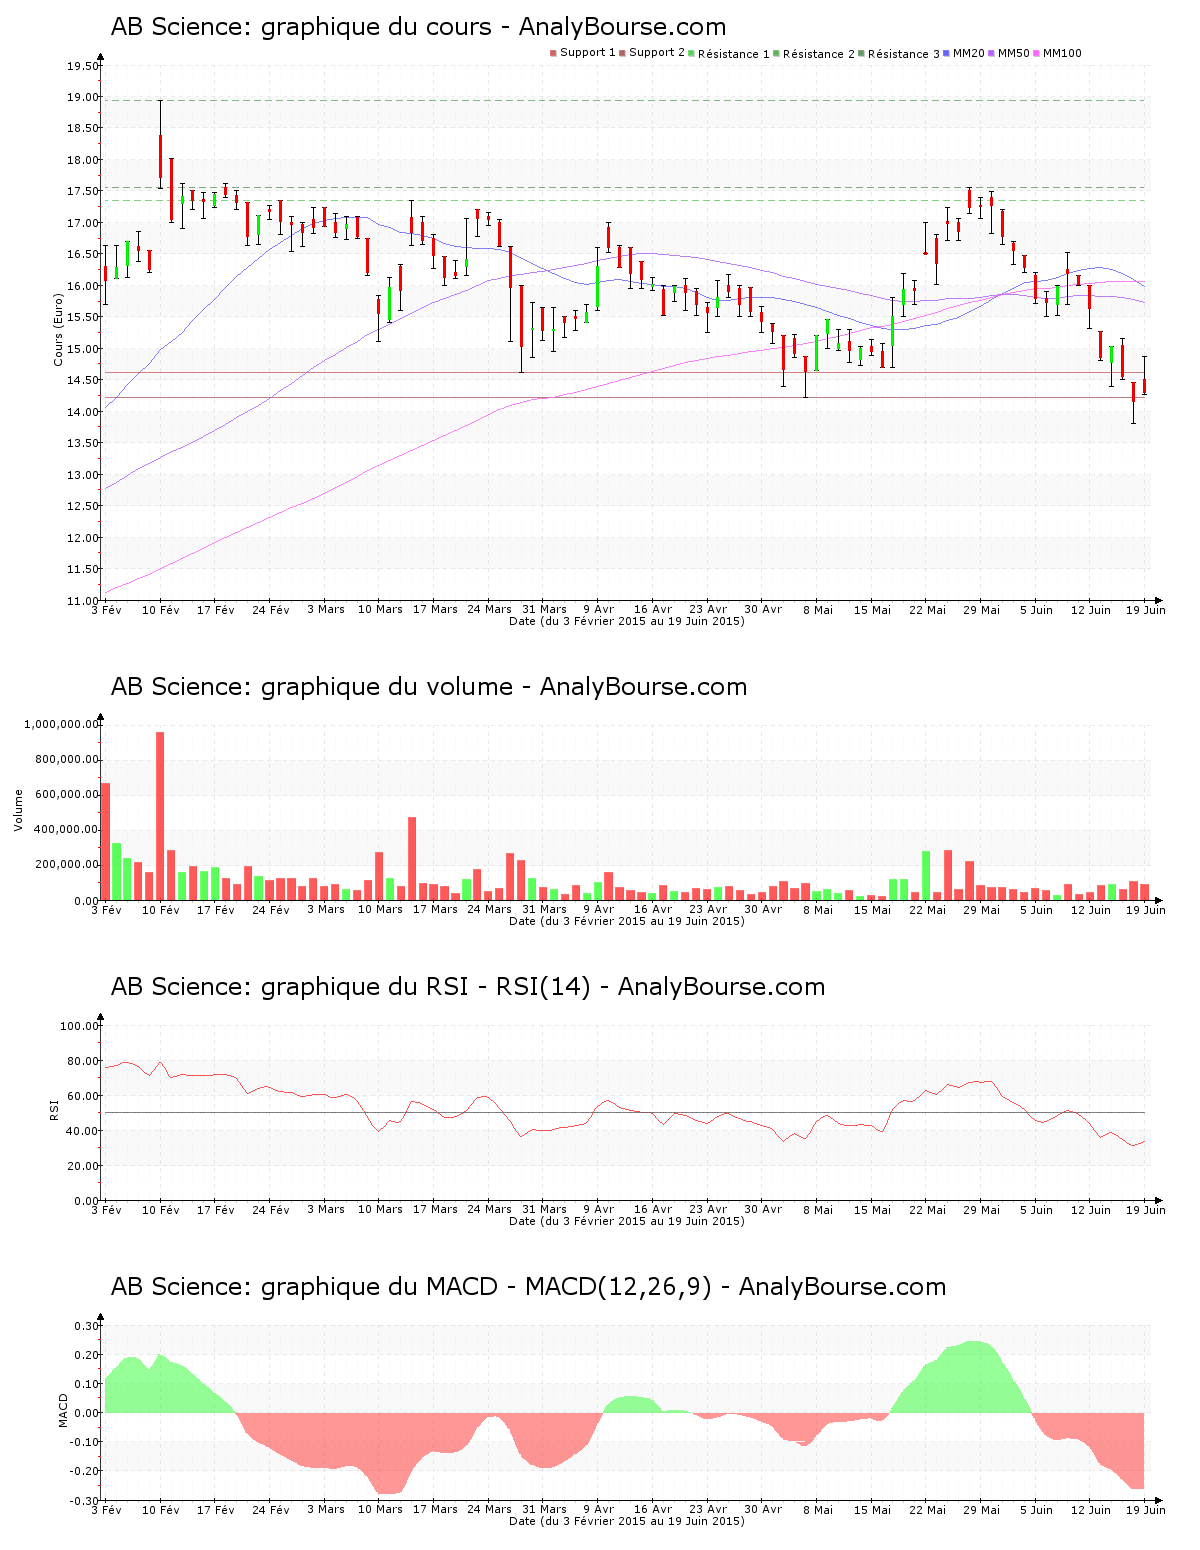This screenshot has width=1200, height=1550.
Task: Click the 100.00 RSI axis label
Action: (80, 1025)
